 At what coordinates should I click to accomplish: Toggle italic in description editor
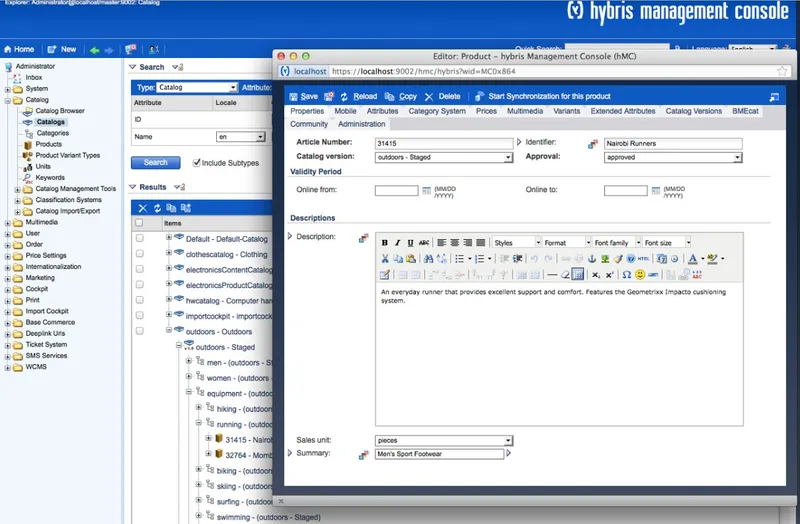tap(397, 243)
